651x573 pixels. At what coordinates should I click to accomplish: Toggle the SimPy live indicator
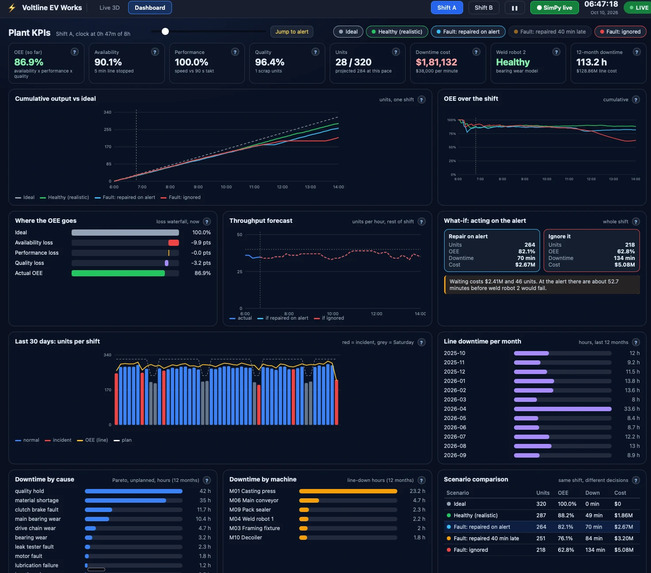pyautogui.click(x=554, y=8)
